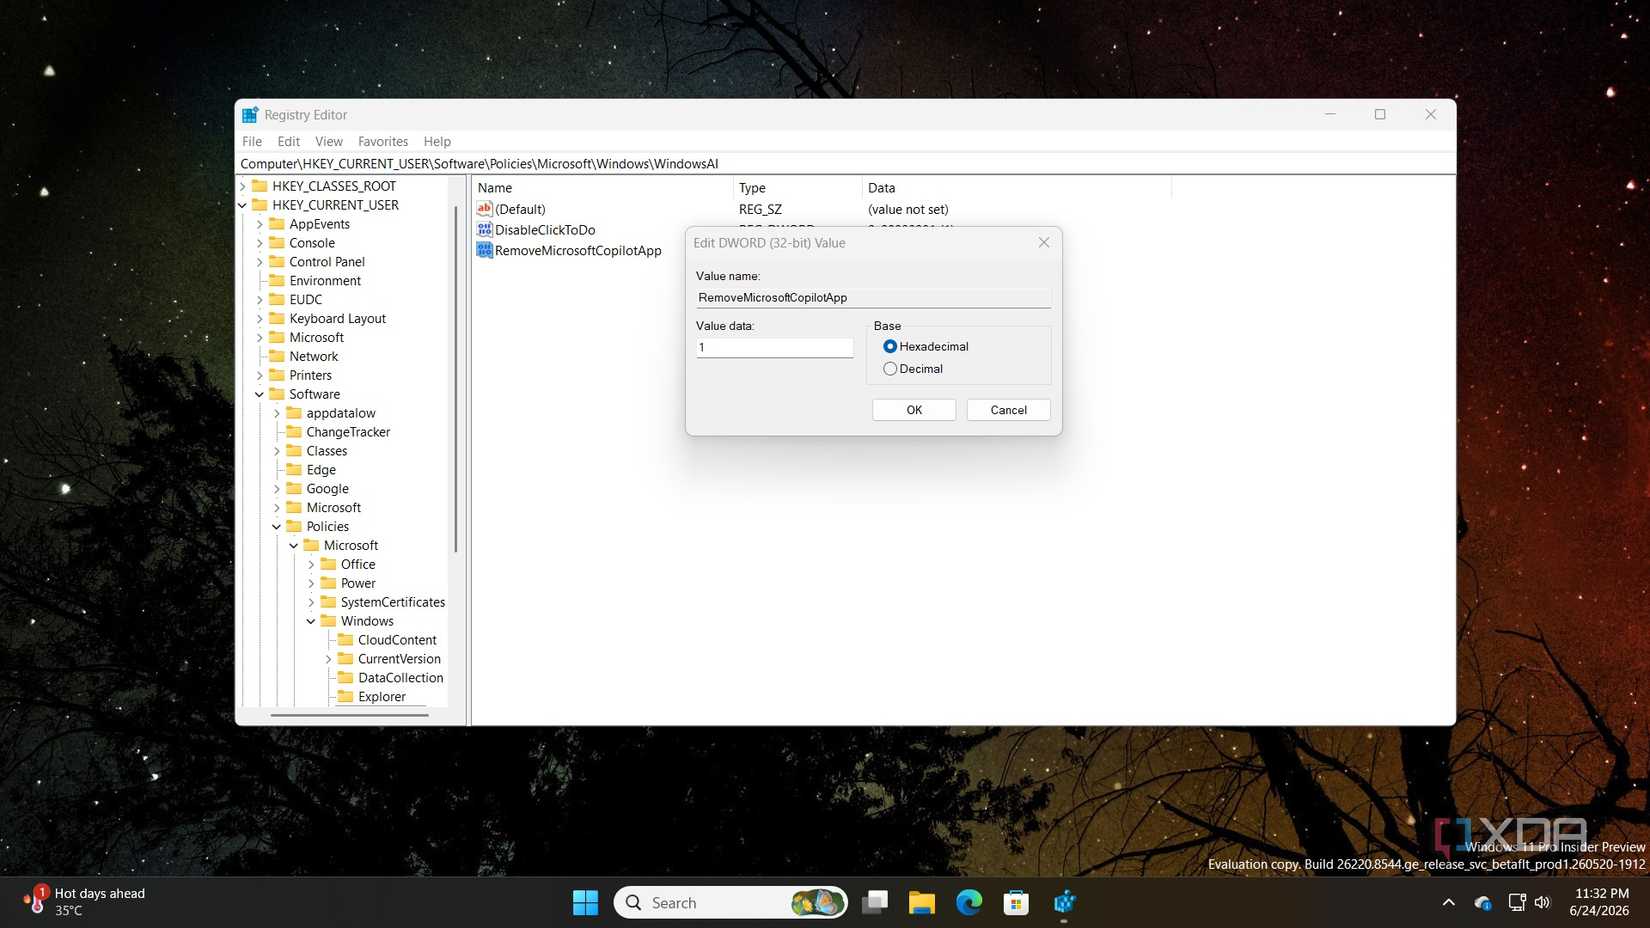This screenshot has height=928, width=1650.
Task: Click the Value name field
Action: tap(873, 298)
